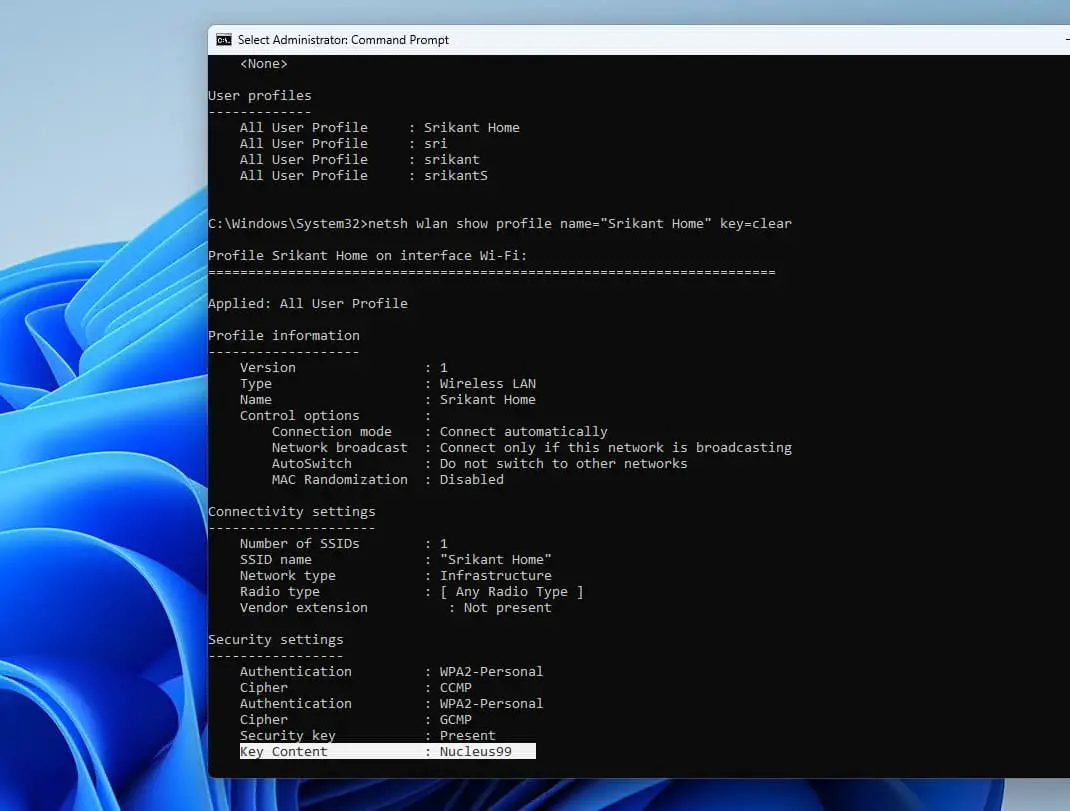
Task: Click the "Connect automatically" connection mode value
Action: pos(523,431)
